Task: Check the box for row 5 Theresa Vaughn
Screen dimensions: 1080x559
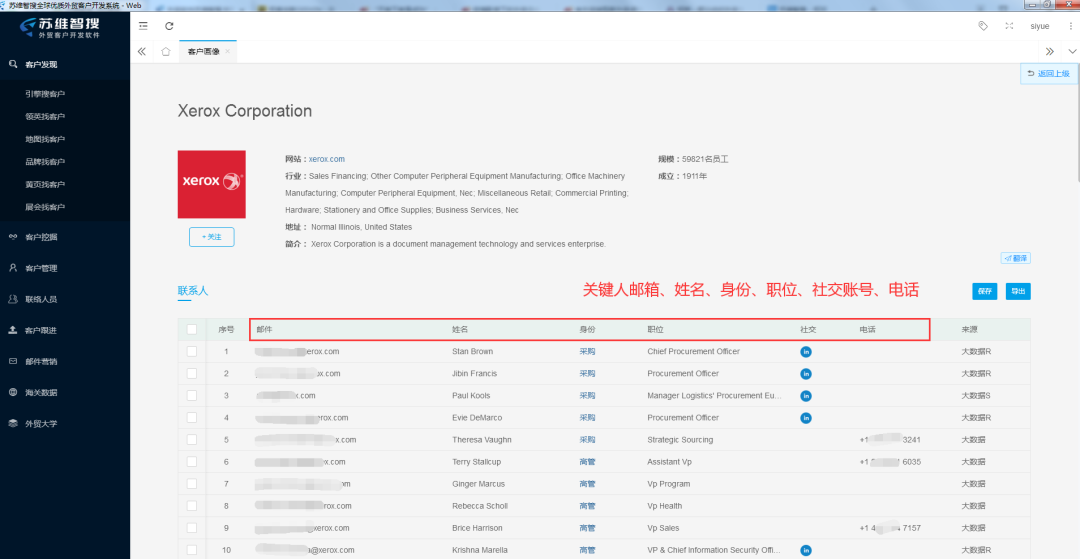Action: coord(191,440)
